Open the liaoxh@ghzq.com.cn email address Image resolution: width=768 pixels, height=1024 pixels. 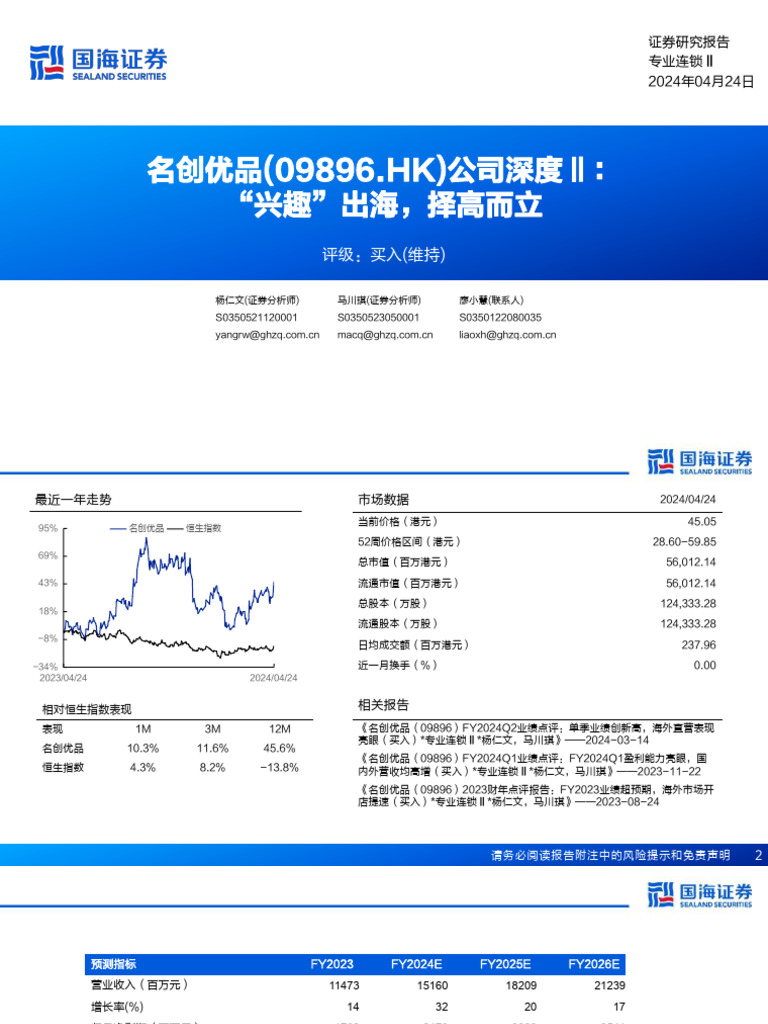507,335
